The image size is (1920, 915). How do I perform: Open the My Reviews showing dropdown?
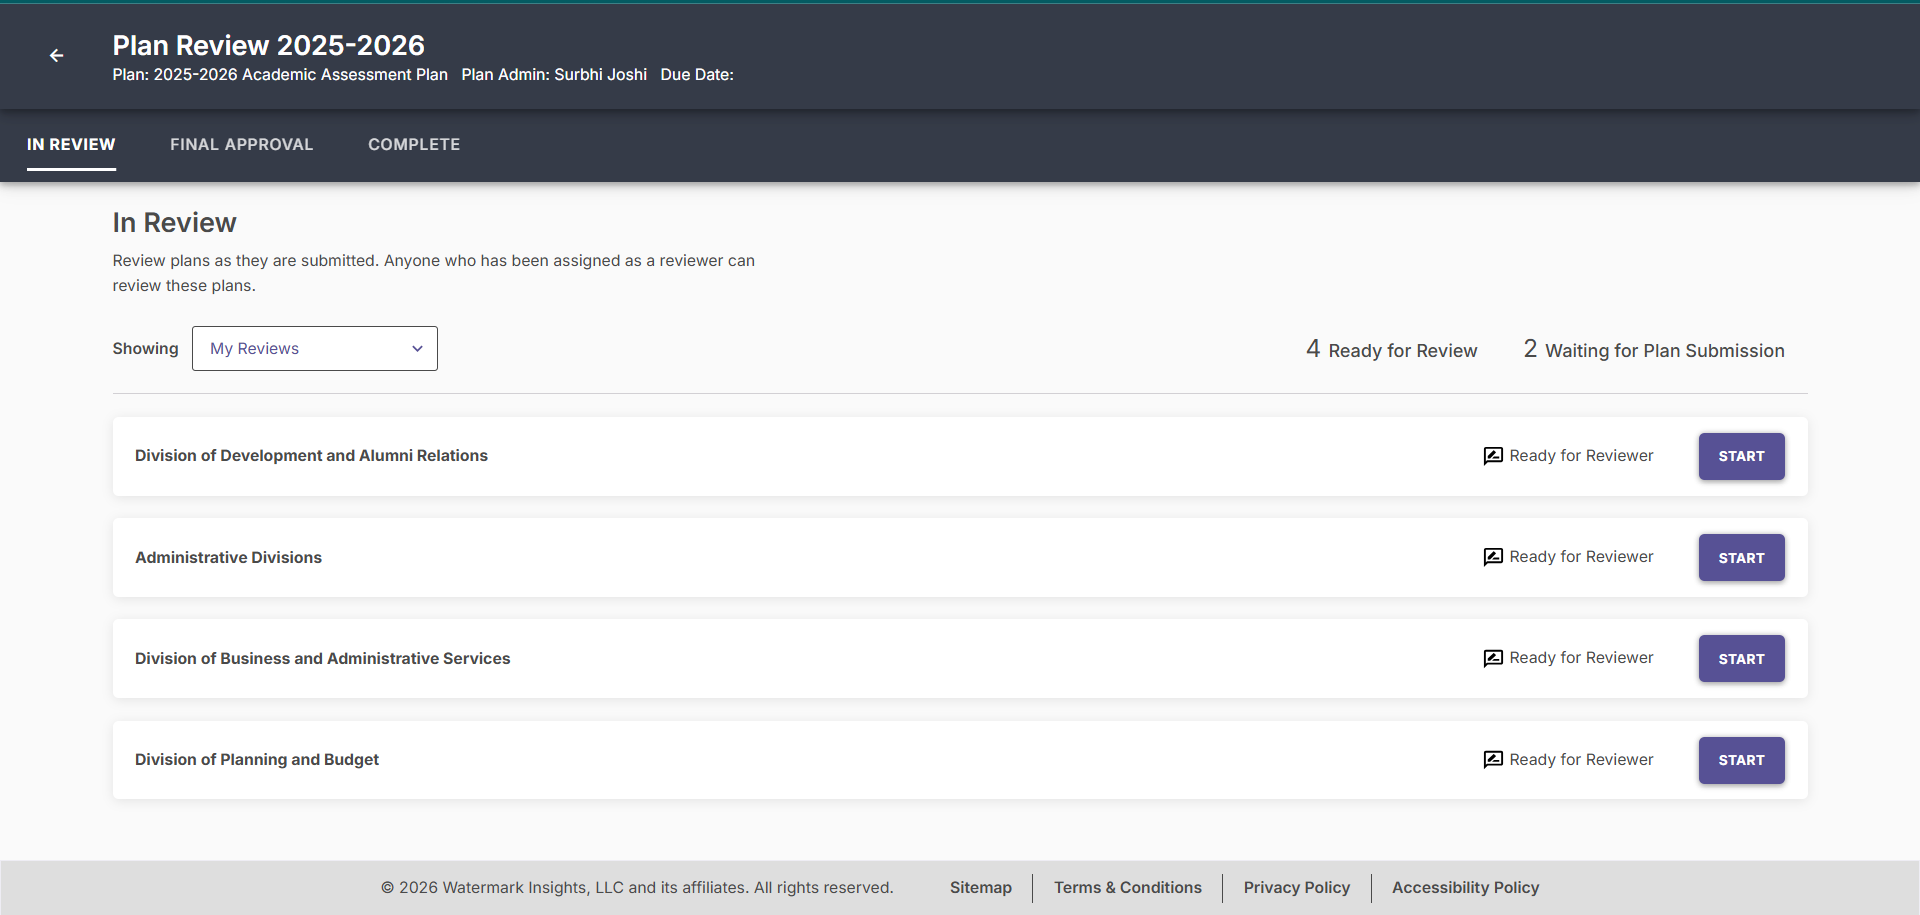click(x=315, y=348)
